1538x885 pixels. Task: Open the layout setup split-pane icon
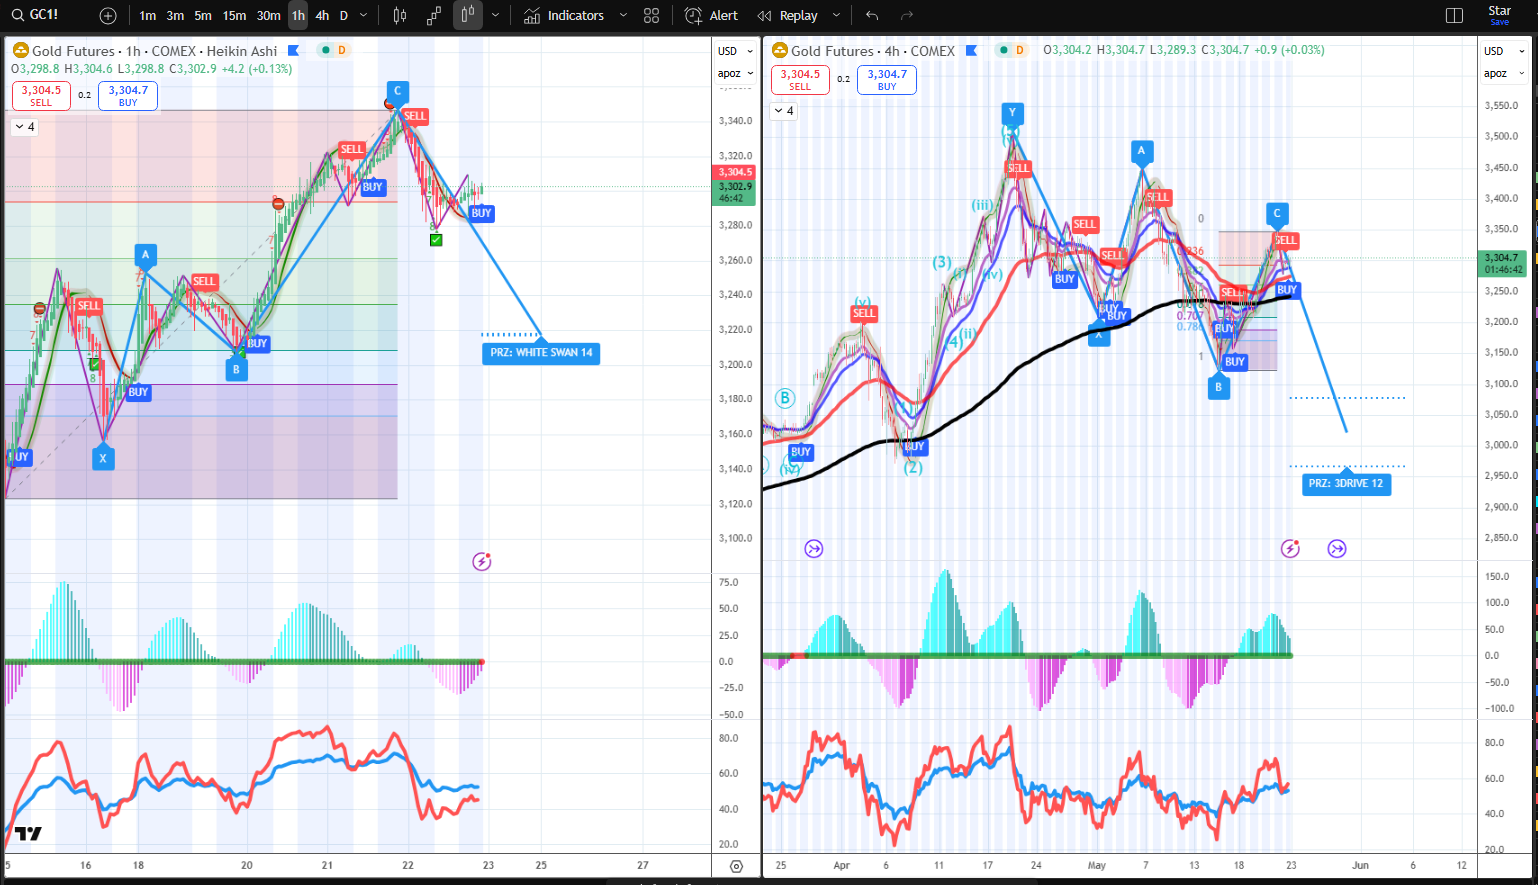1455,16
